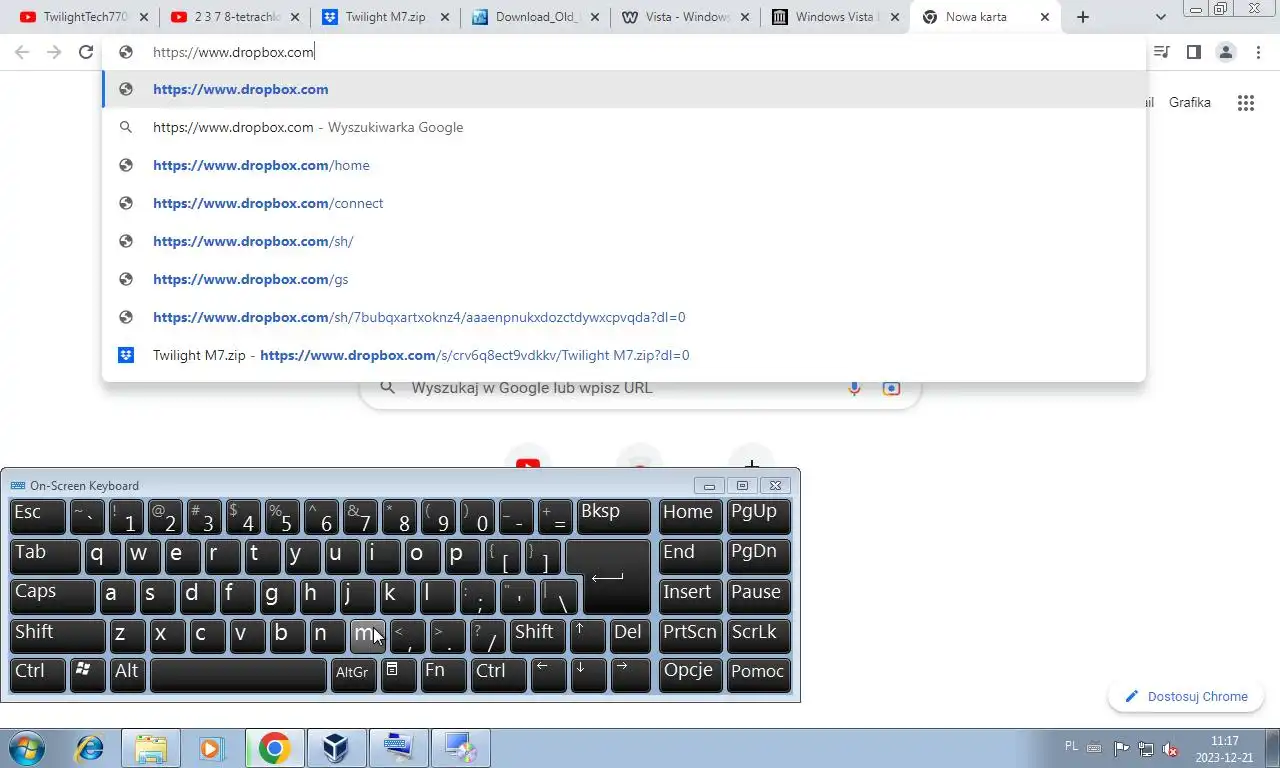This screenshot has height=768, width=1280.
Task: Switch to Windows Vista archive tab
Action: click(835, 17)
